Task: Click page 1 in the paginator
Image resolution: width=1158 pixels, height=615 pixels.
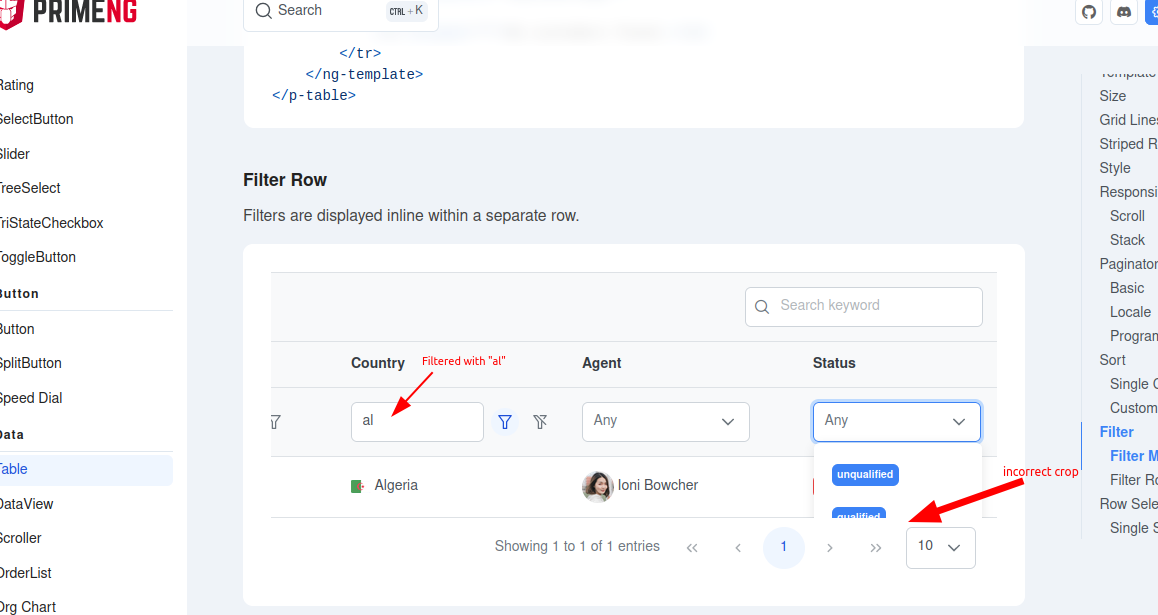Action: pos(784,547)
